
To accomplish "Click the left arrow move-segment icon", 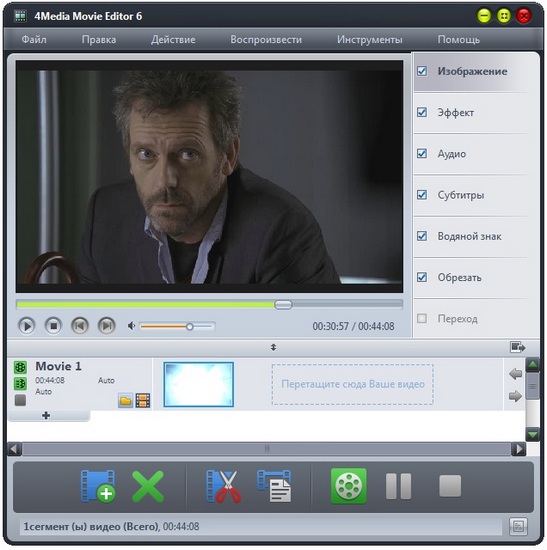I will (515, 374).
